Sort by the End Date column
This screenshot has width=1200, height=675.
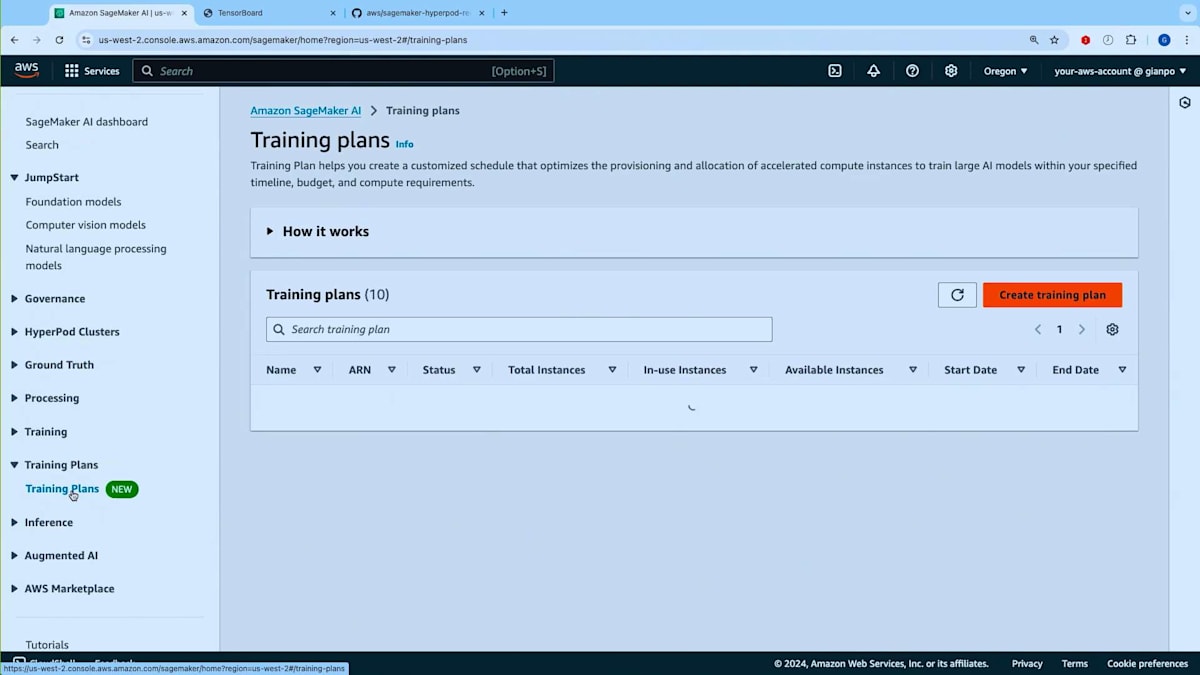[1122, 370]
